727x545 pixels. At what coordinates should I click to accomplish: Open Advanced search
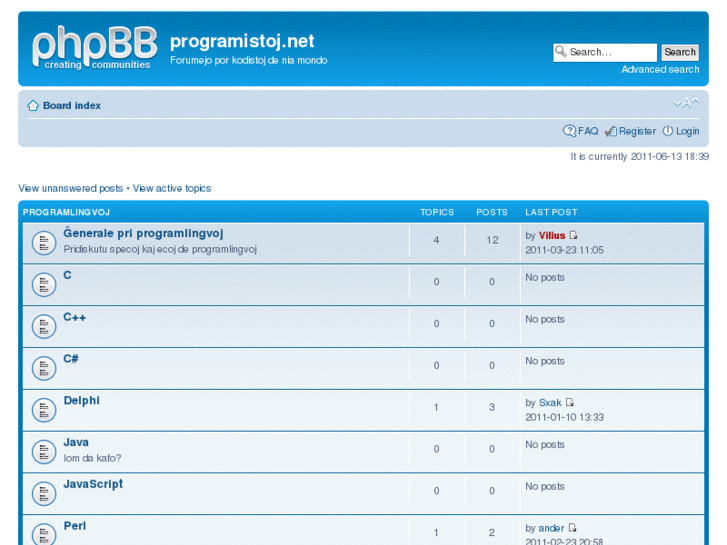(660, 70)
